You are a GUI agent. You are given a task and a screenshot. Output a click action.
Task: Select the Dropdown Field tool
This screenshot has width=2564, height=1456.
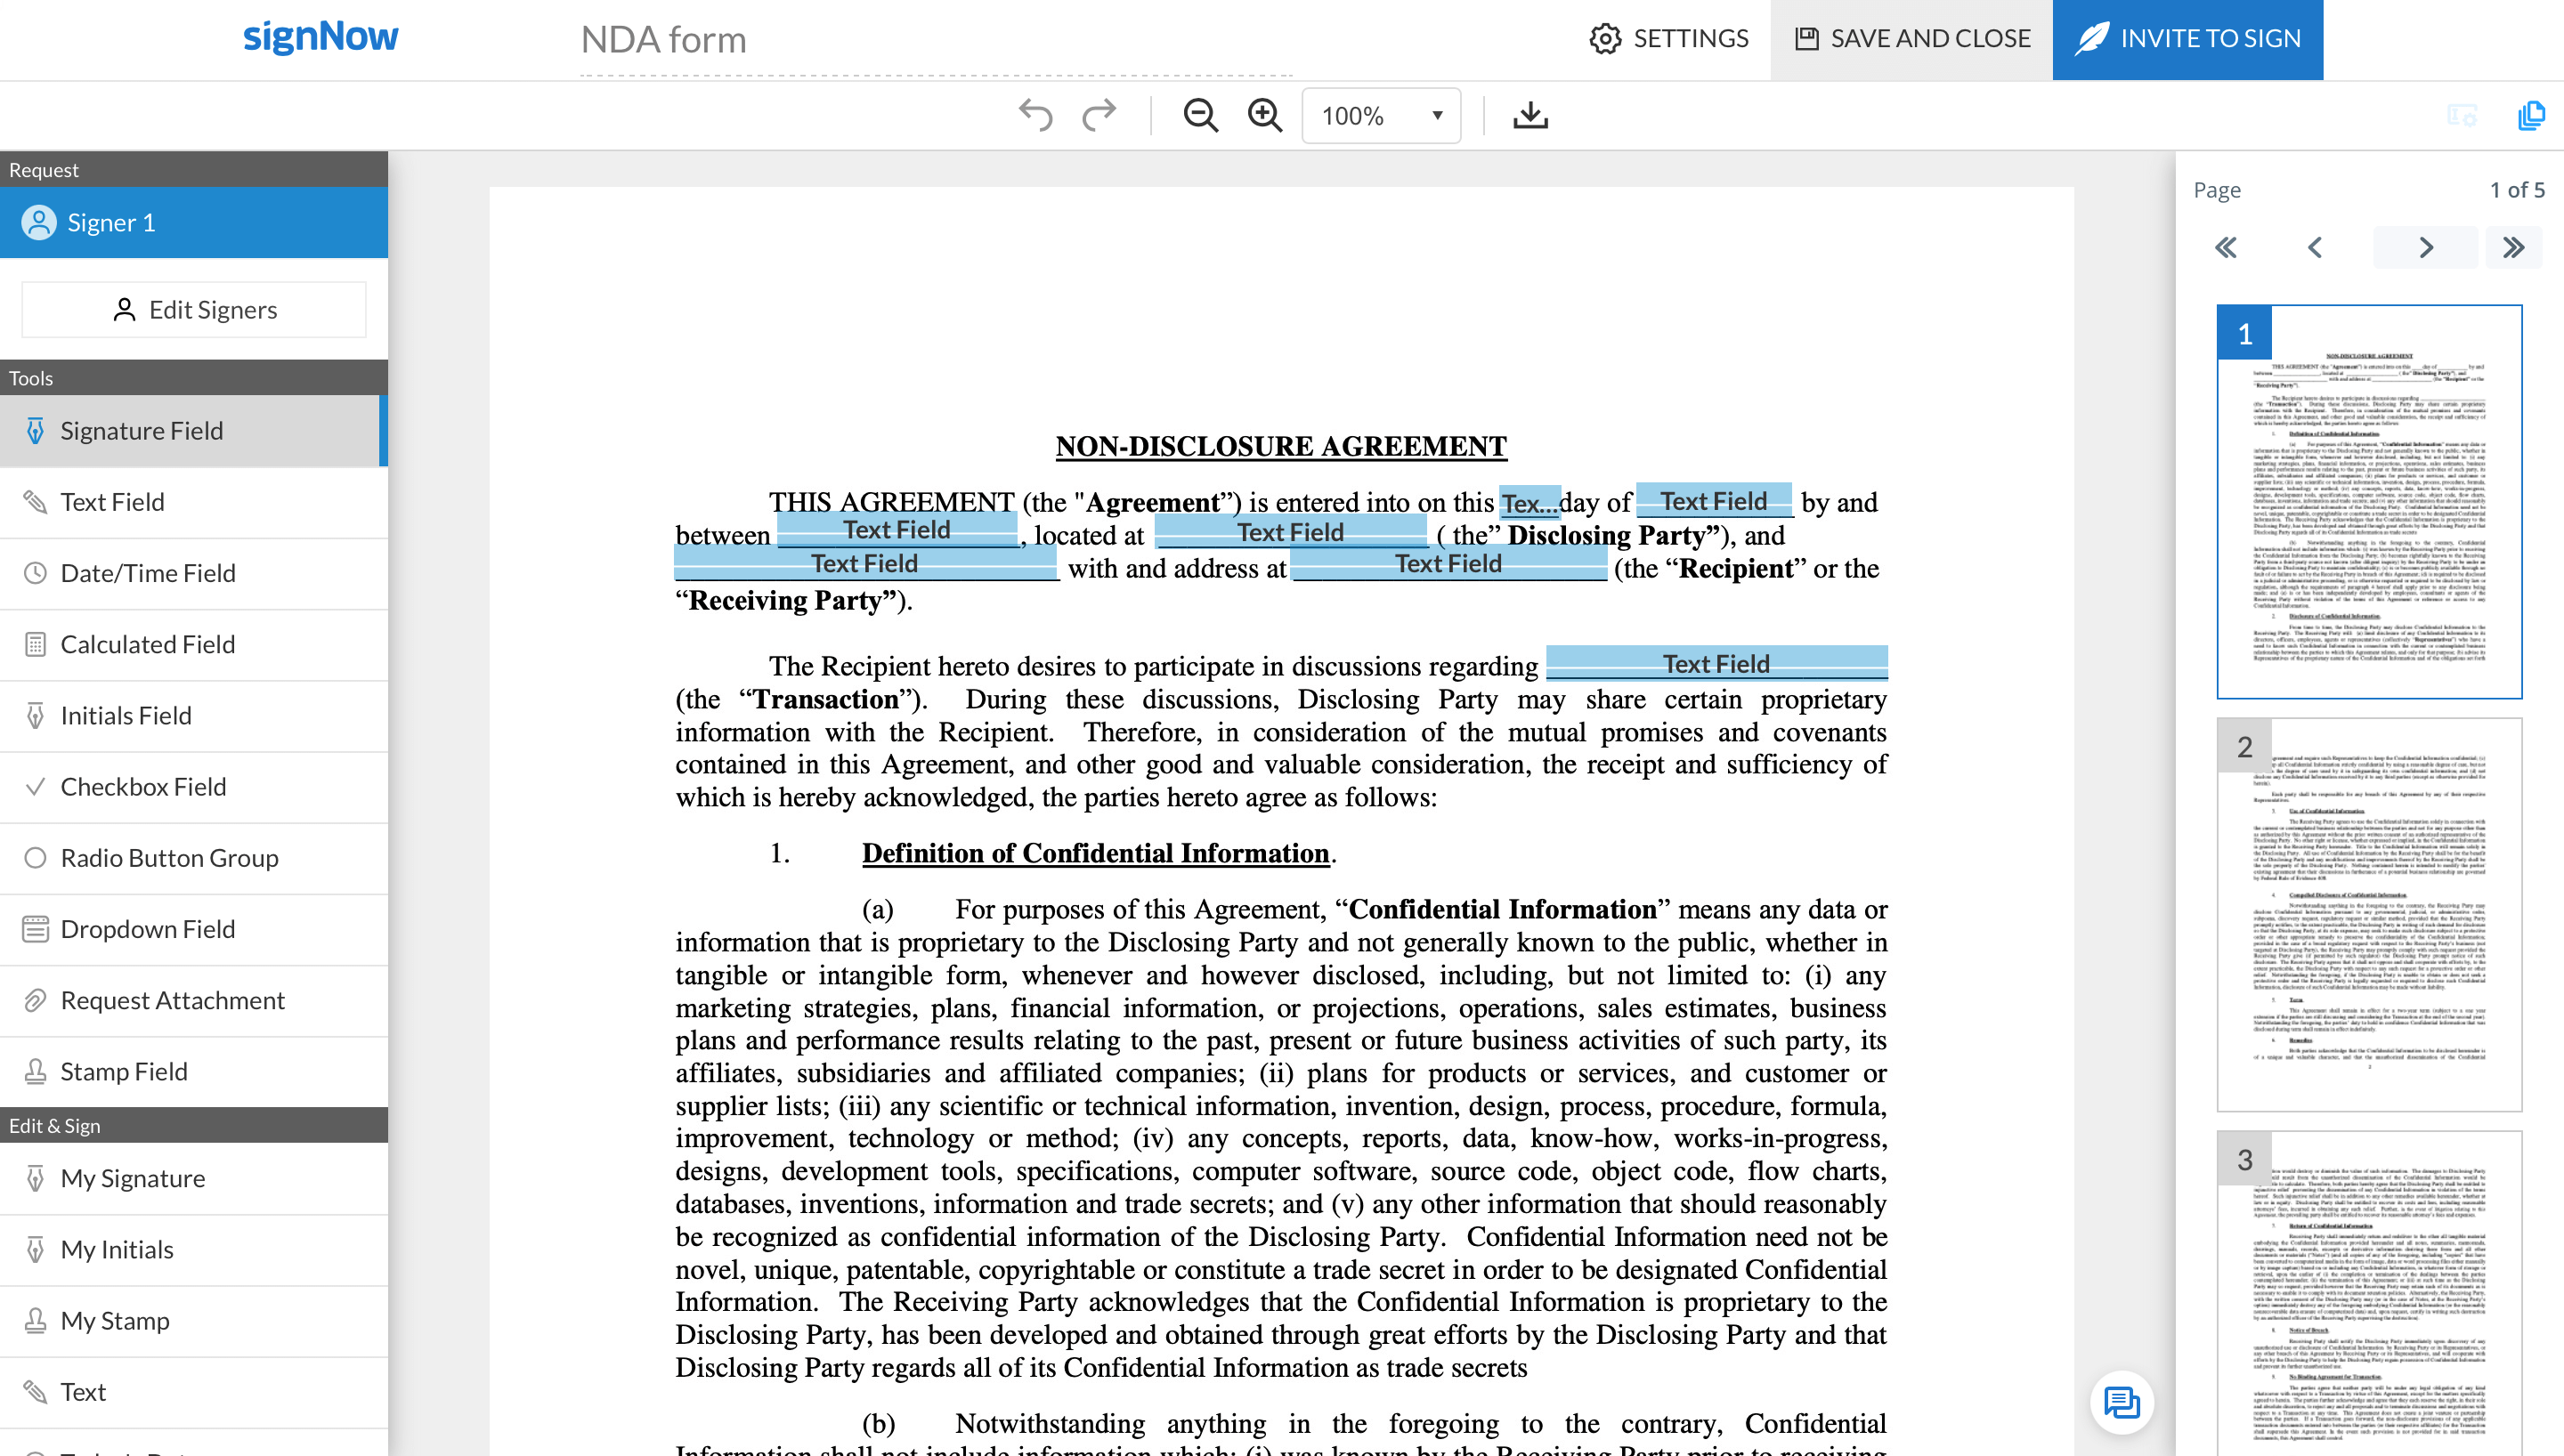150,928
